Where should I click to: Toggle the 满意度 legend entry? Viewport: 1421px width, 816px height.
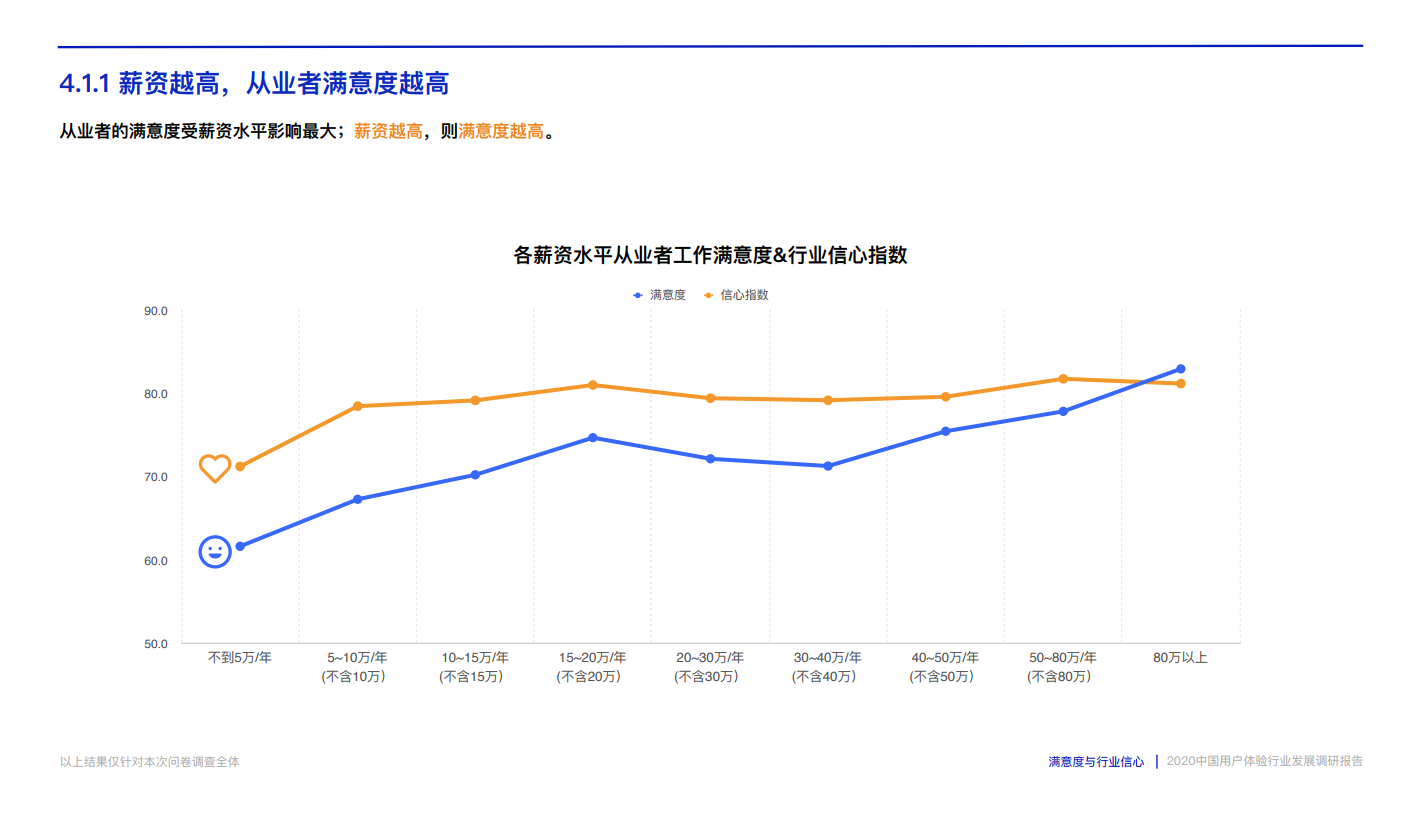[x=659, y=295]
